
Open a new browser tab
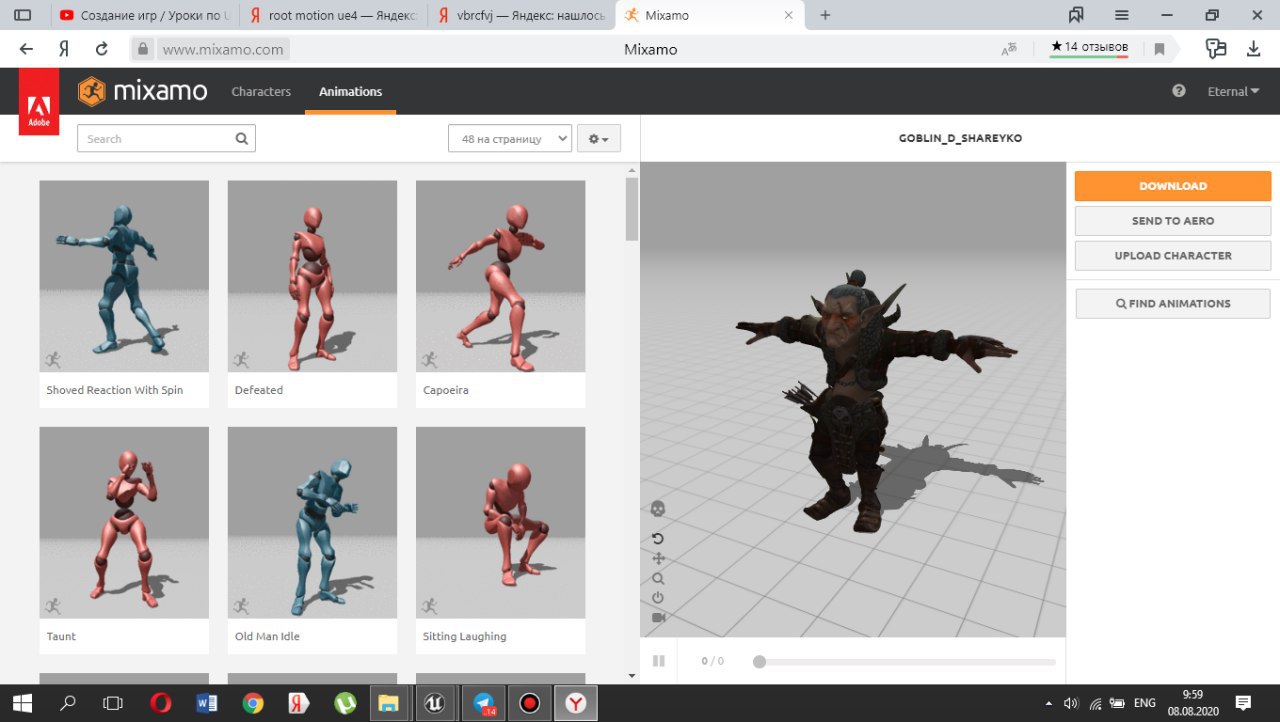coord(825,15)
